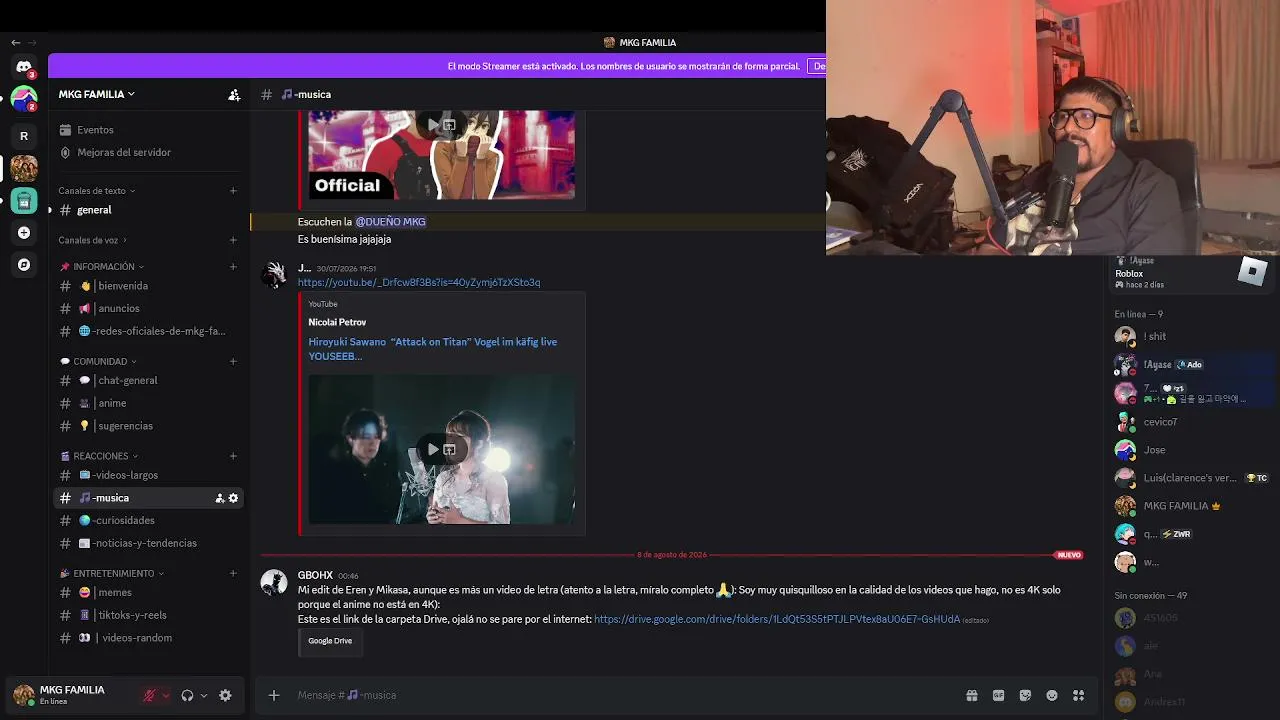Viewport: 1280px width, 720px height.
Task: Click the message input field for musica
Action: coord(620,695)
